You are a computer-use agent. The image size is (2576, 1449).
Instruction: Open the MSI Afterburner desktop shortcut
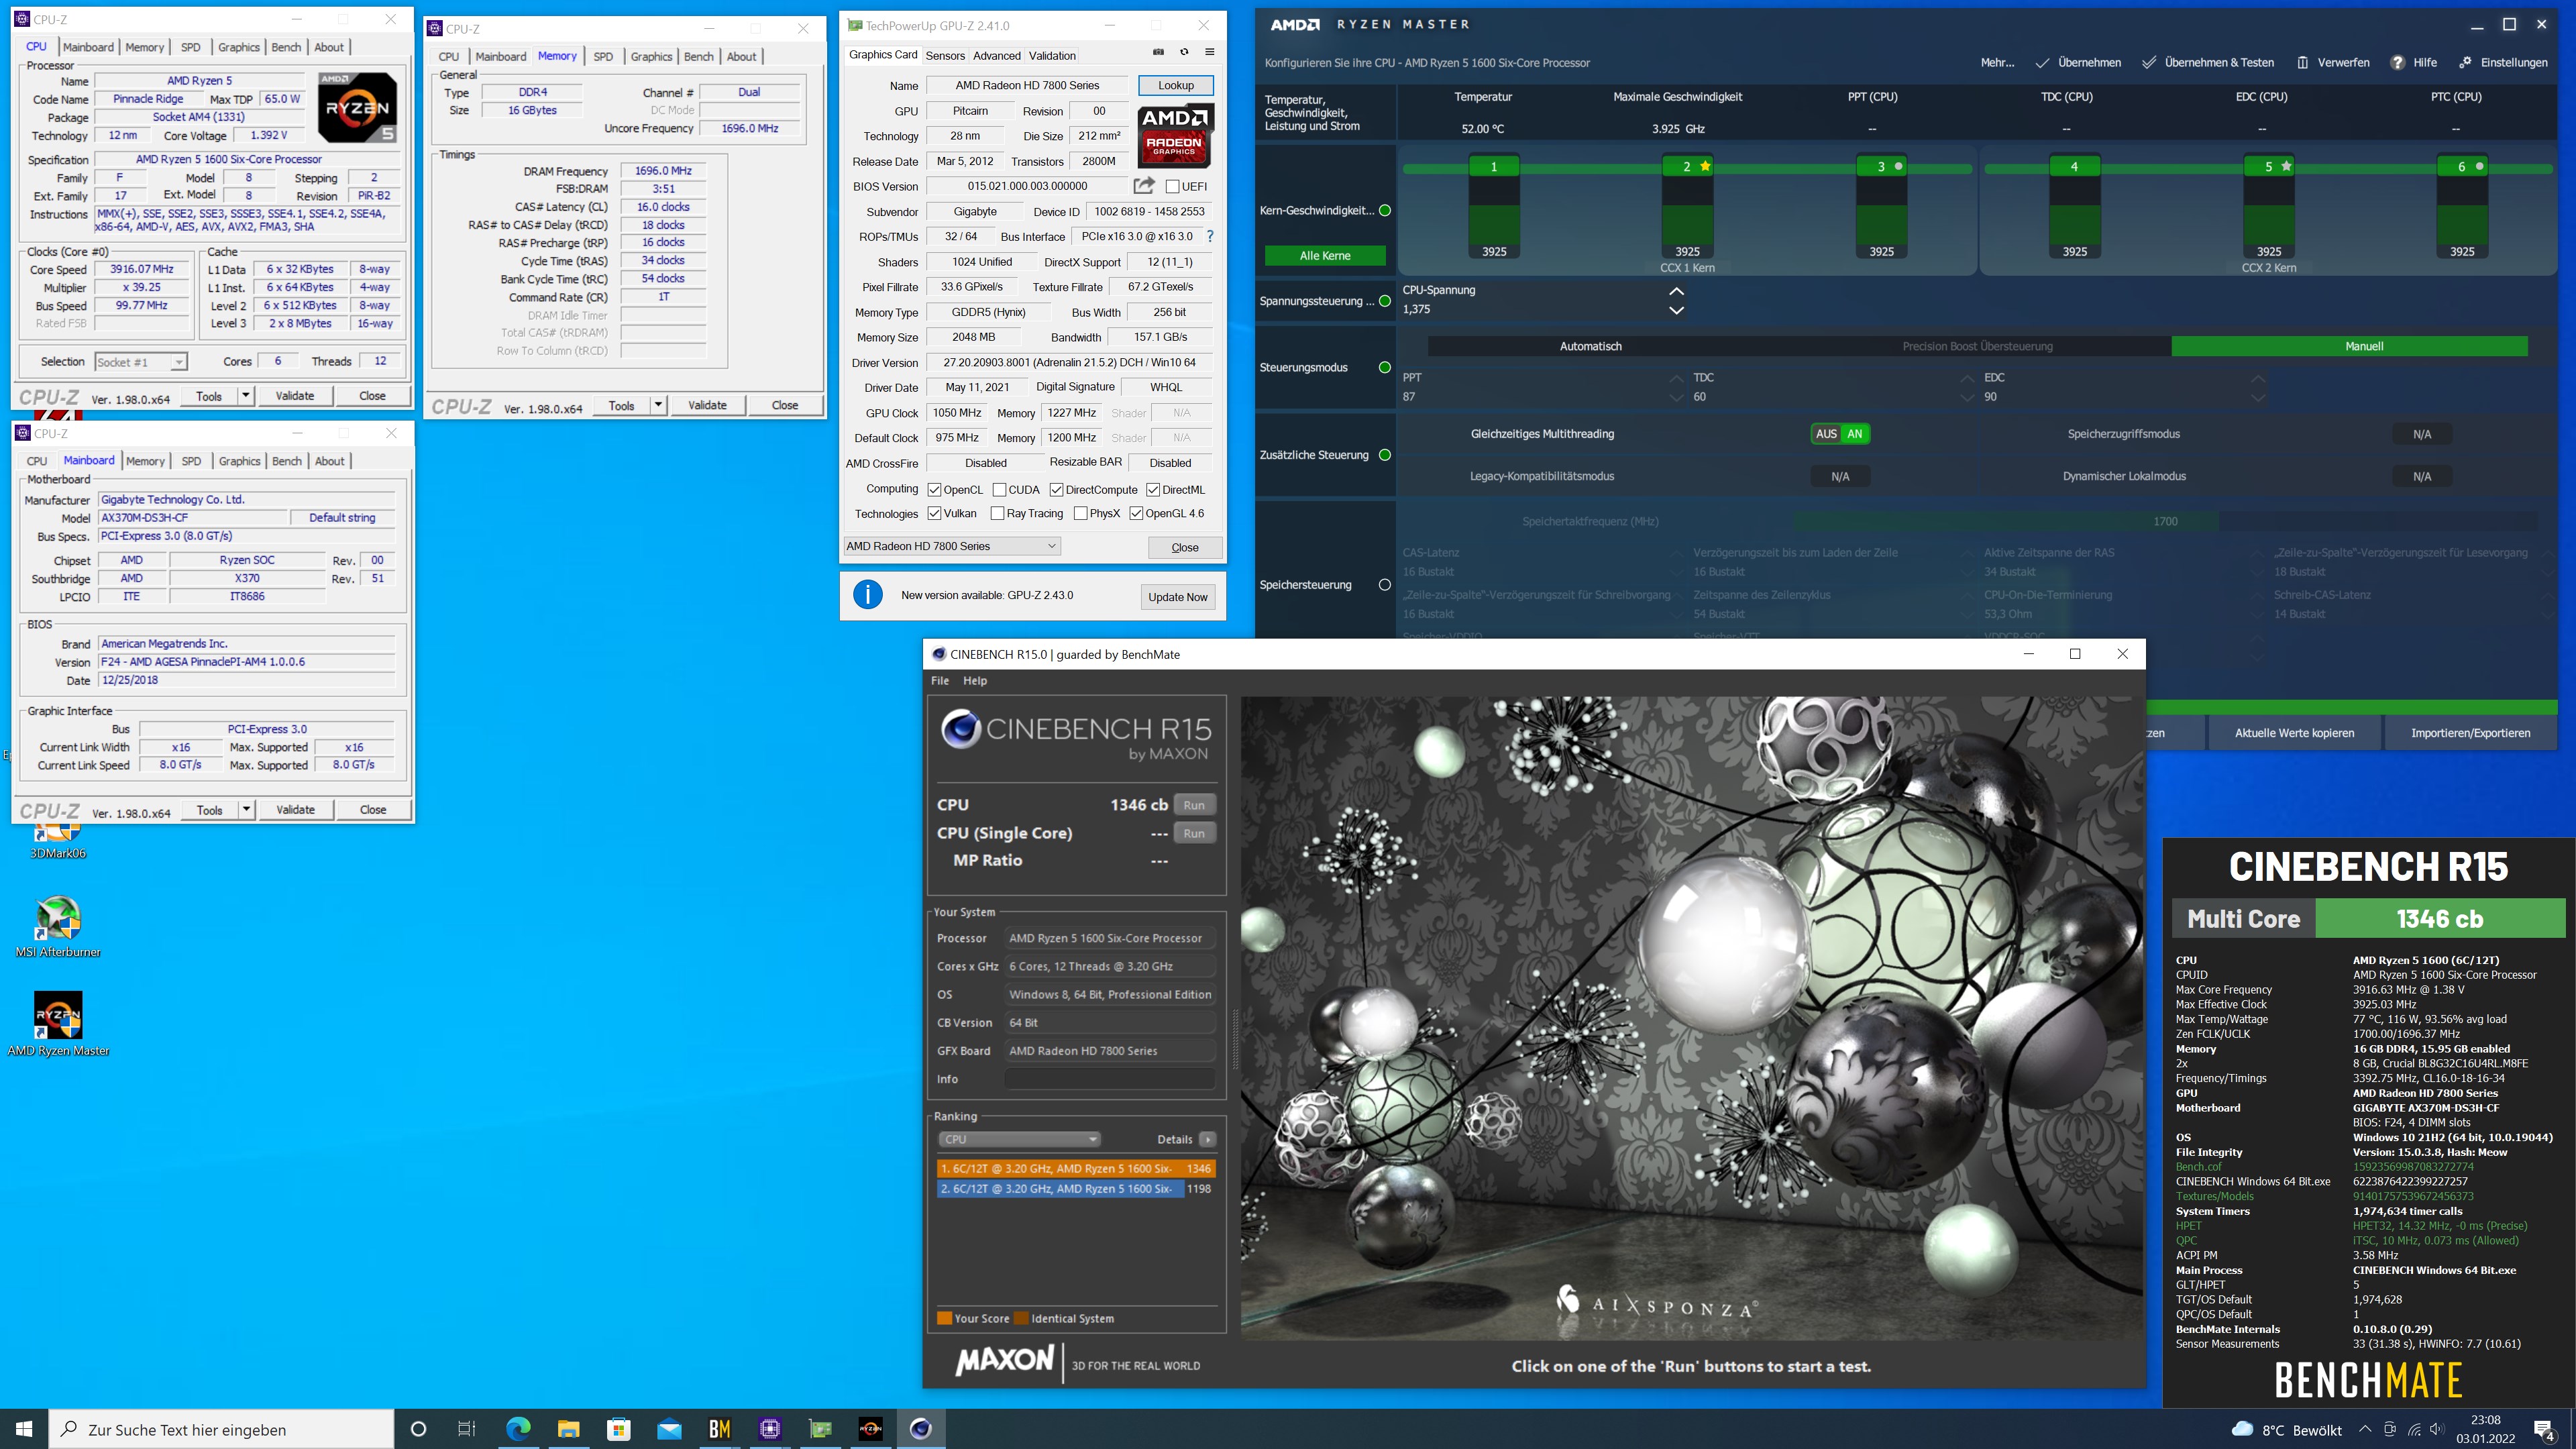click(x=58, y=927)
